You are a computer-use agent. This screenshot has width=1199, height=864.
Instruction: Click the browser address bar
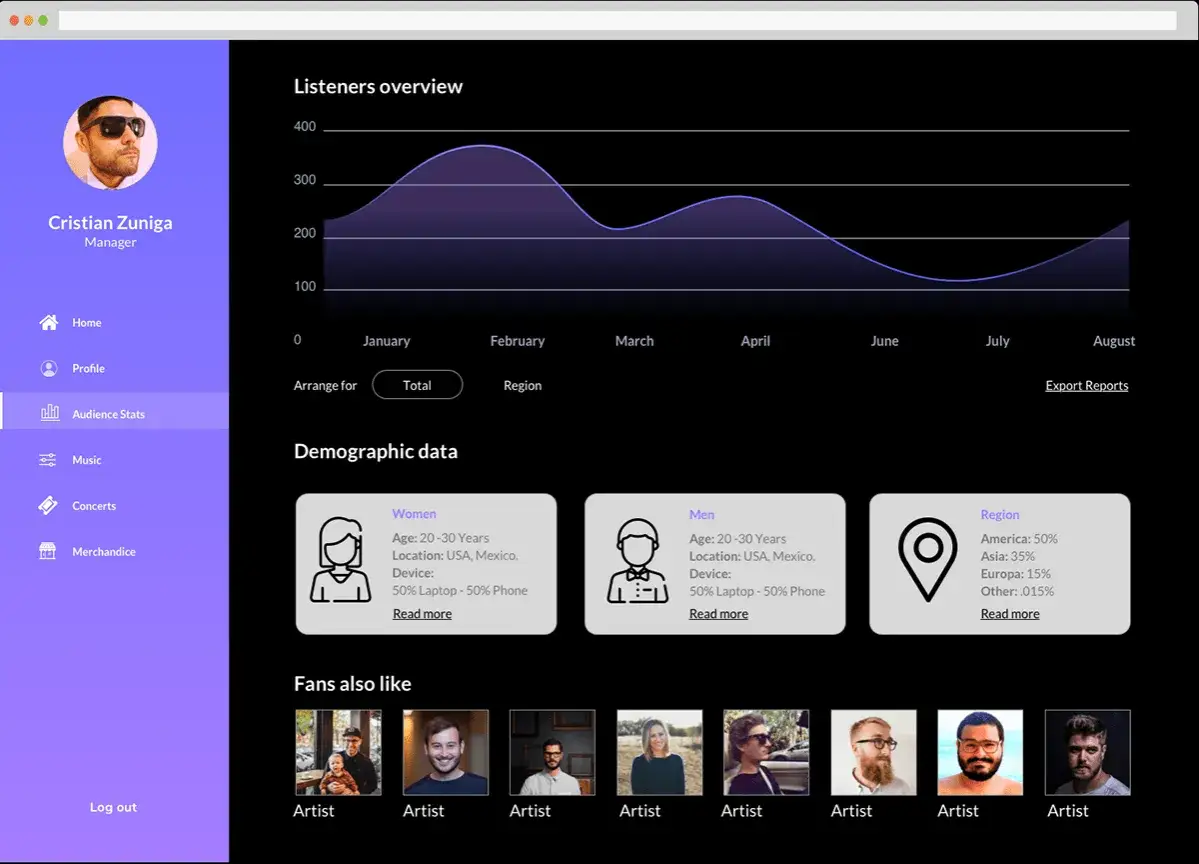click(x=617, y=21)
